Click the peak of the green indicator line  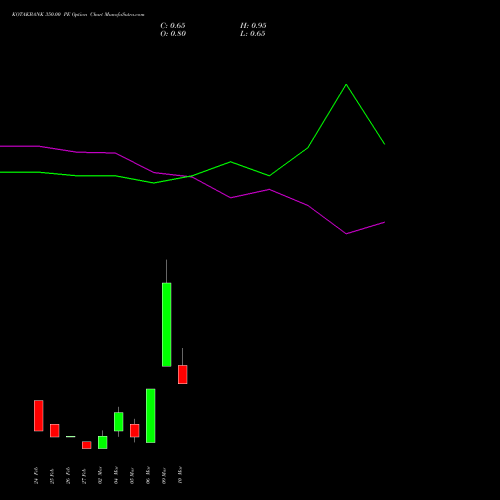(x=346, y=85)
